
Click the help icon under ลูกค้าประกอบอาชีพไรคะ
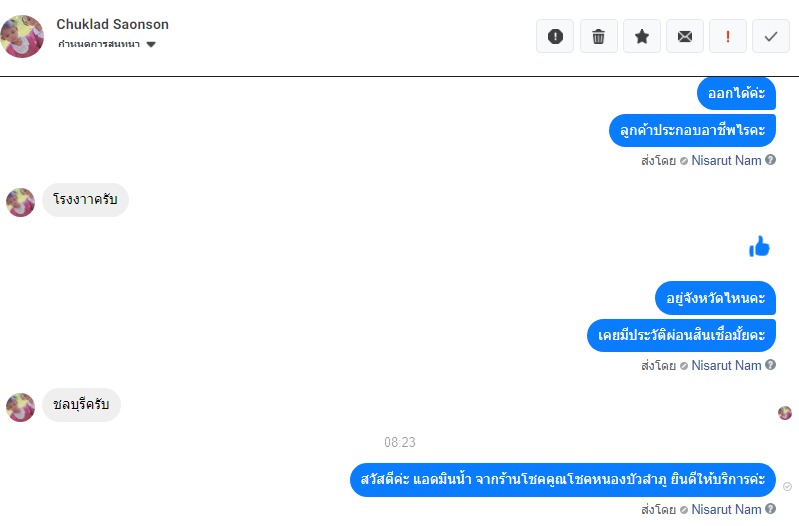click(770, 160)
